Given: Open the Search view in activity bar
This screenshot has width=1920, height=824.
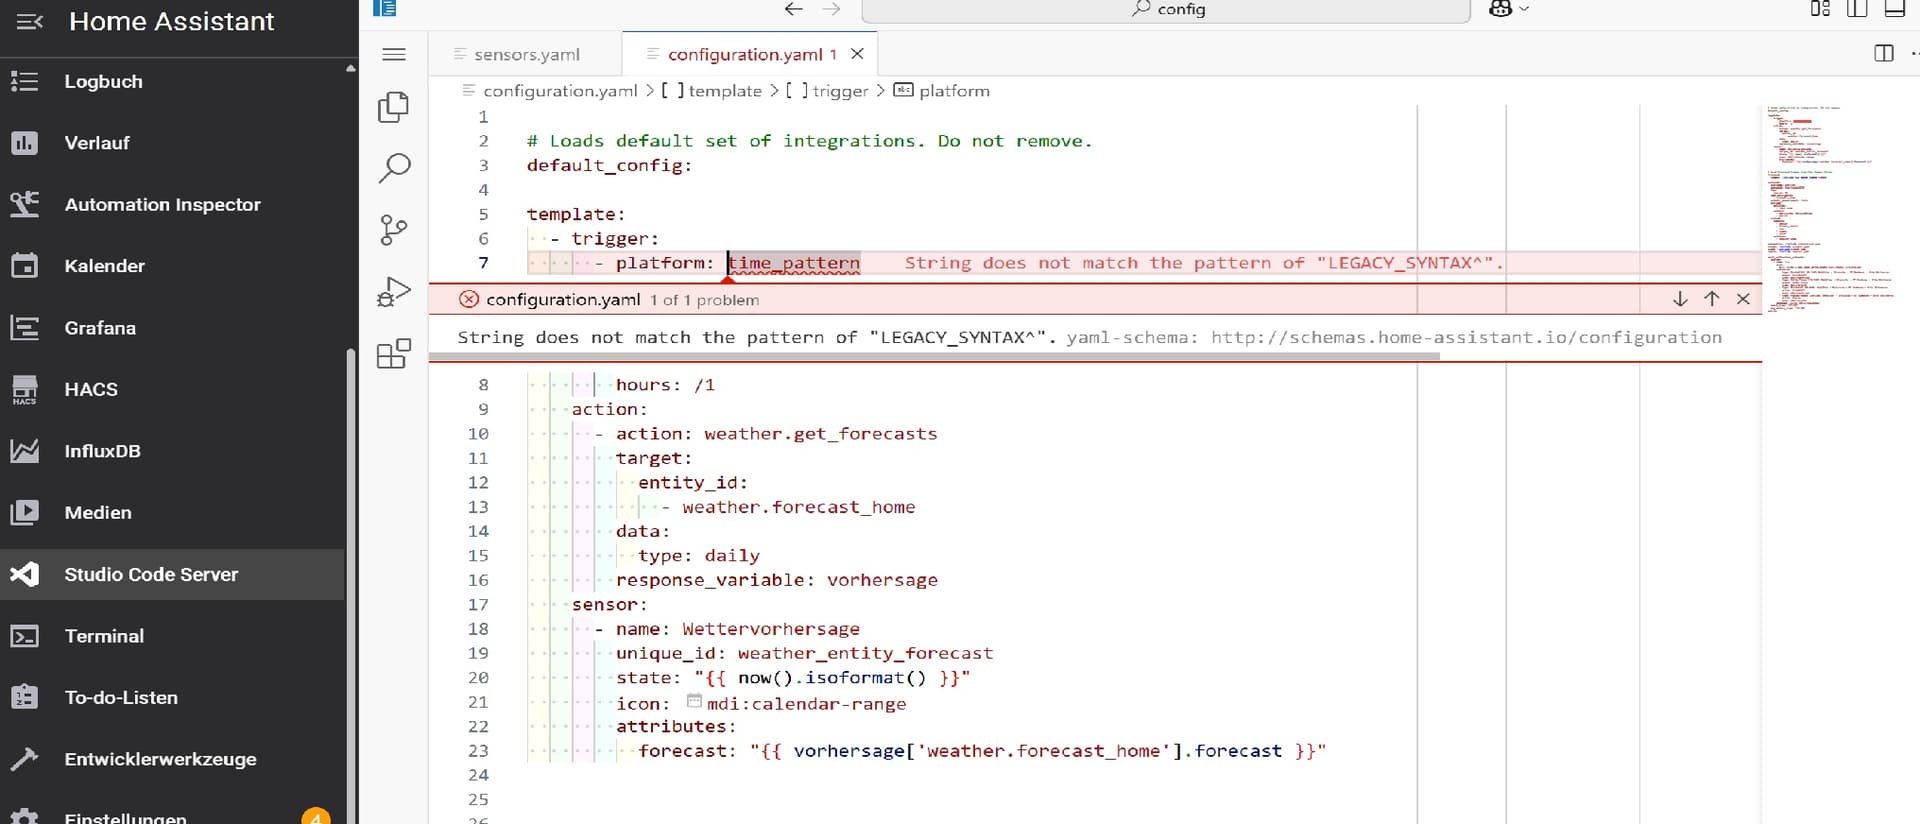Looking at the screenshot, I should coord(394,168).
